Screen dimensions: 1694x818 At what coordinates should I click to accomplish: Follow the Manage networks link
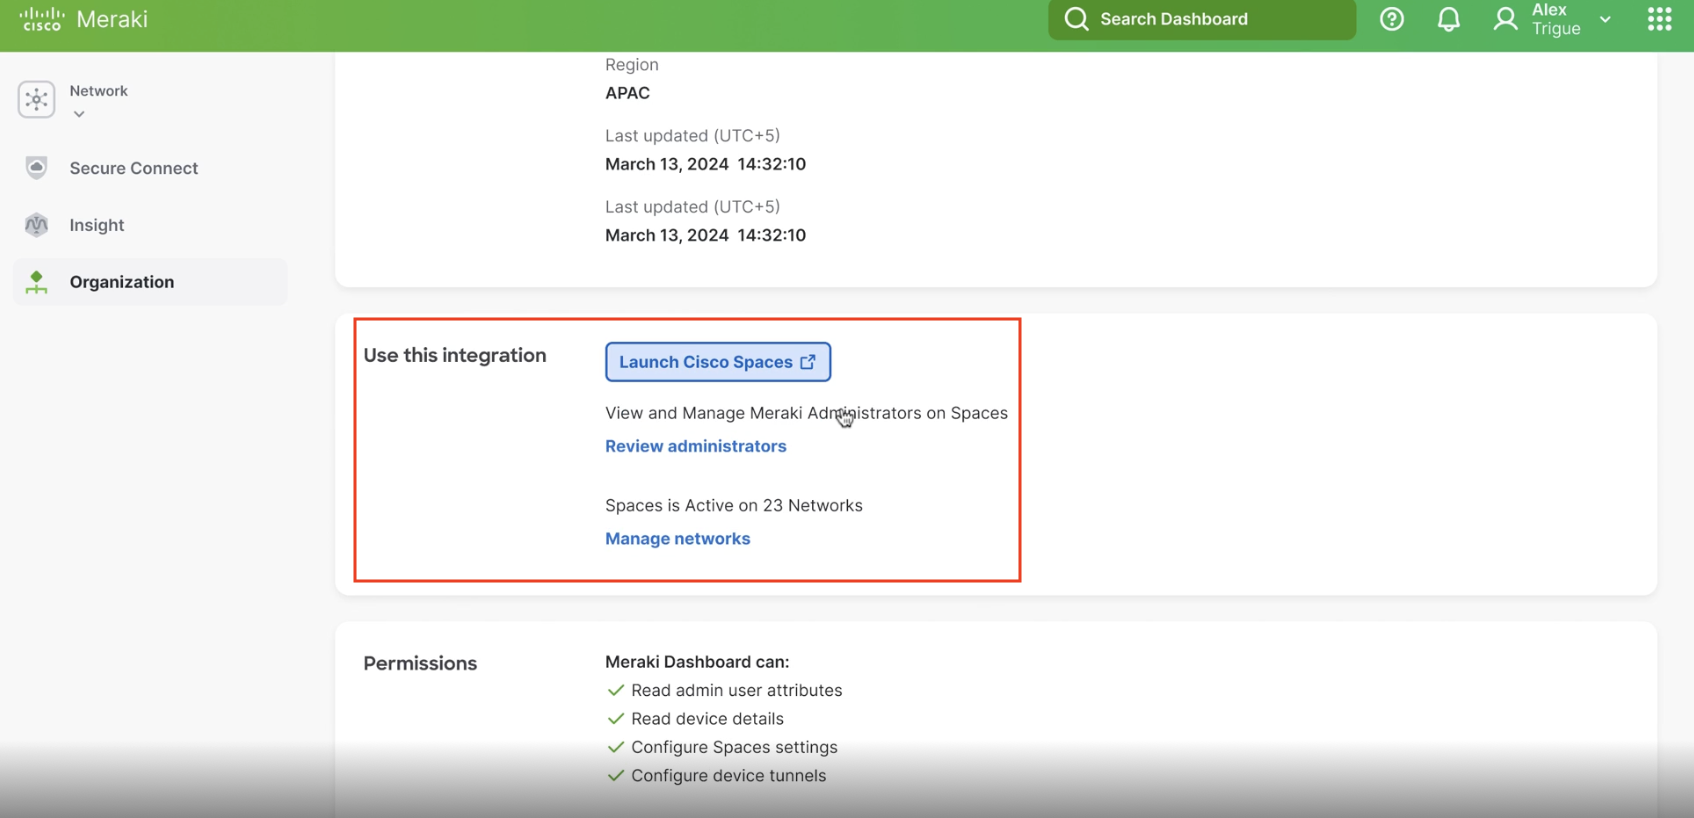677,538
